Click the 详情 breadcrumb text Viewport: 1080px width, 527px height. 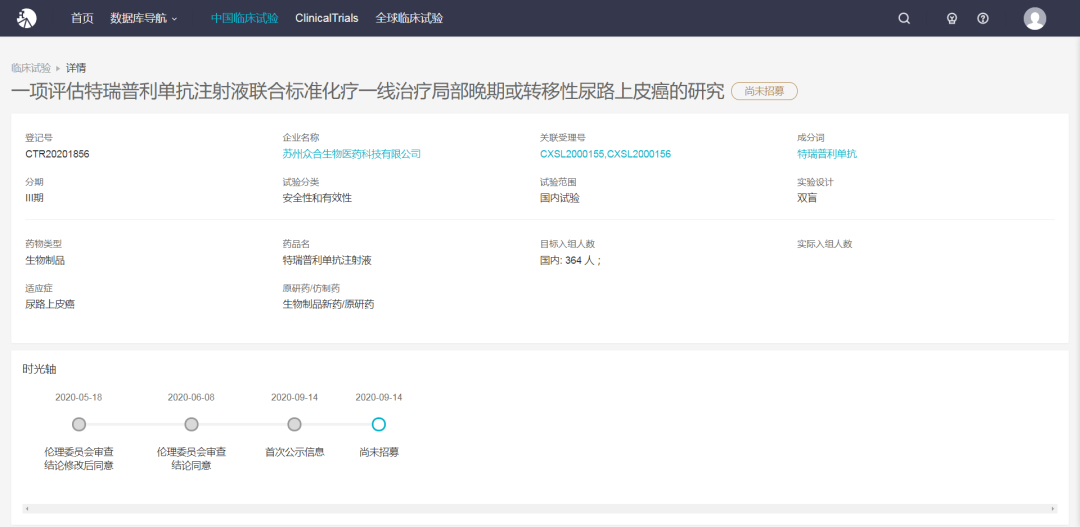[76, 68]
